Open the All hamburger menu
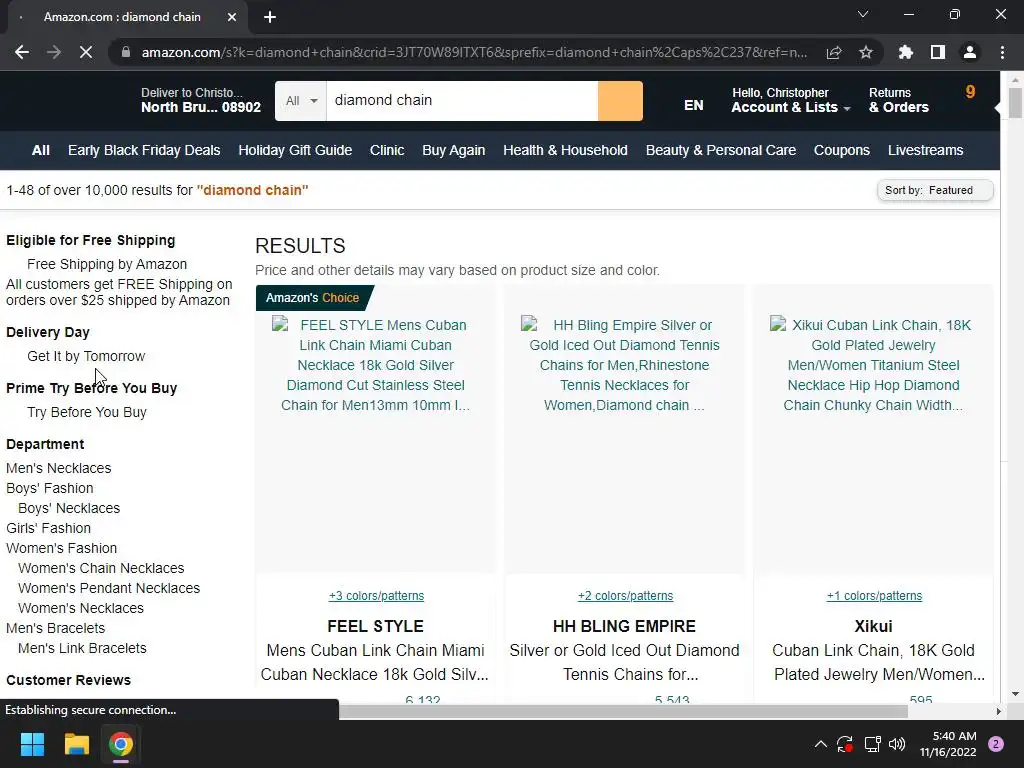 click(40, 150)
